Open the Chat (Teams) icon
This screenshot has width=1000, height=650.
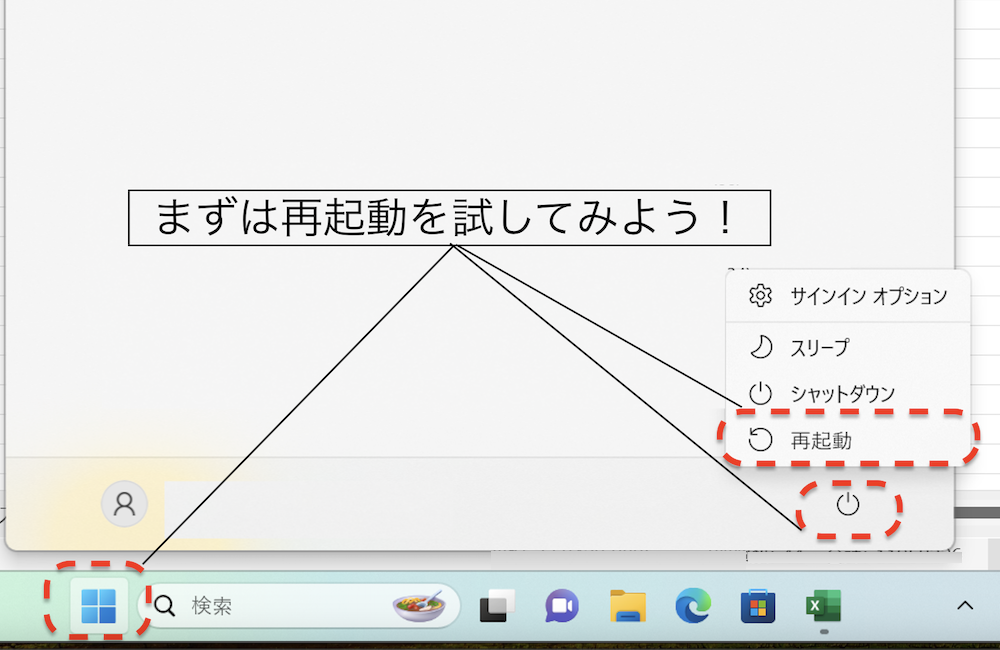pos(561,604)
